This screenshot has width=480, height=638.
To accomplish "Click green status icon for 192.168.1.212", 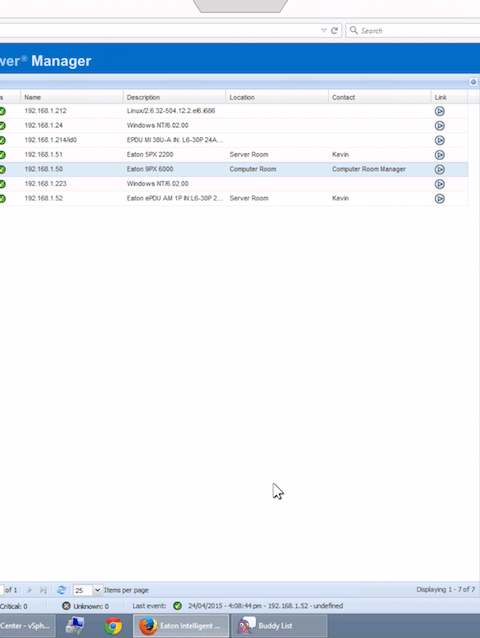I will [2, 111].
